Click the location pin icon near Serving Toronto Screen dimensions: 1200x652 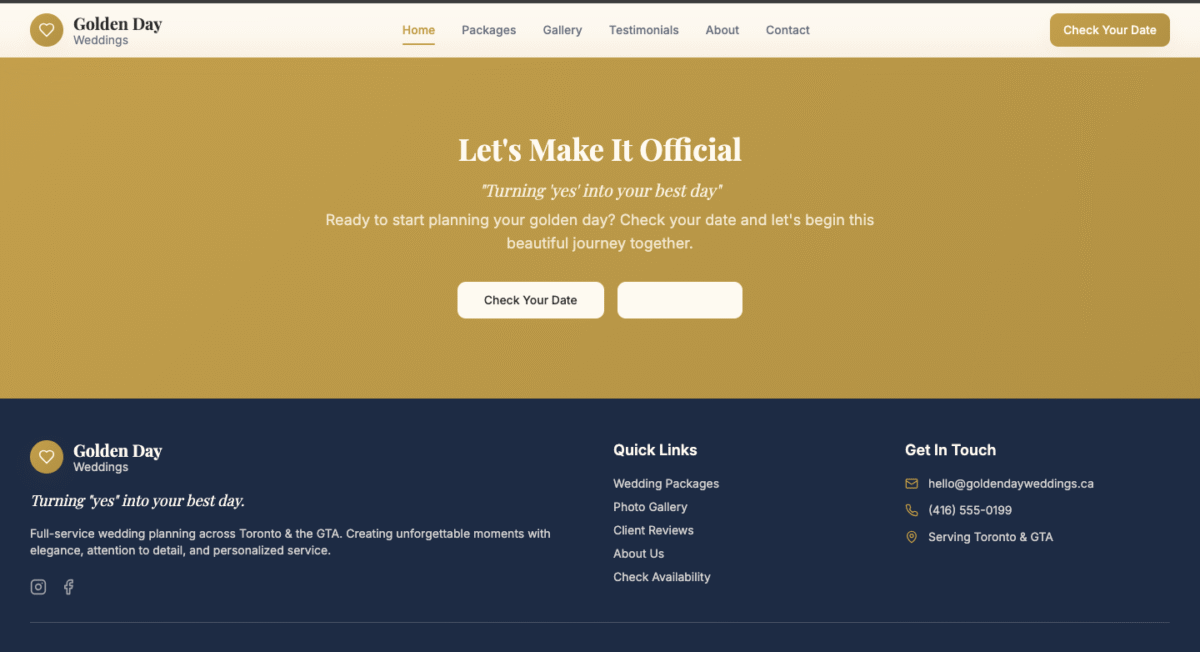911,537
